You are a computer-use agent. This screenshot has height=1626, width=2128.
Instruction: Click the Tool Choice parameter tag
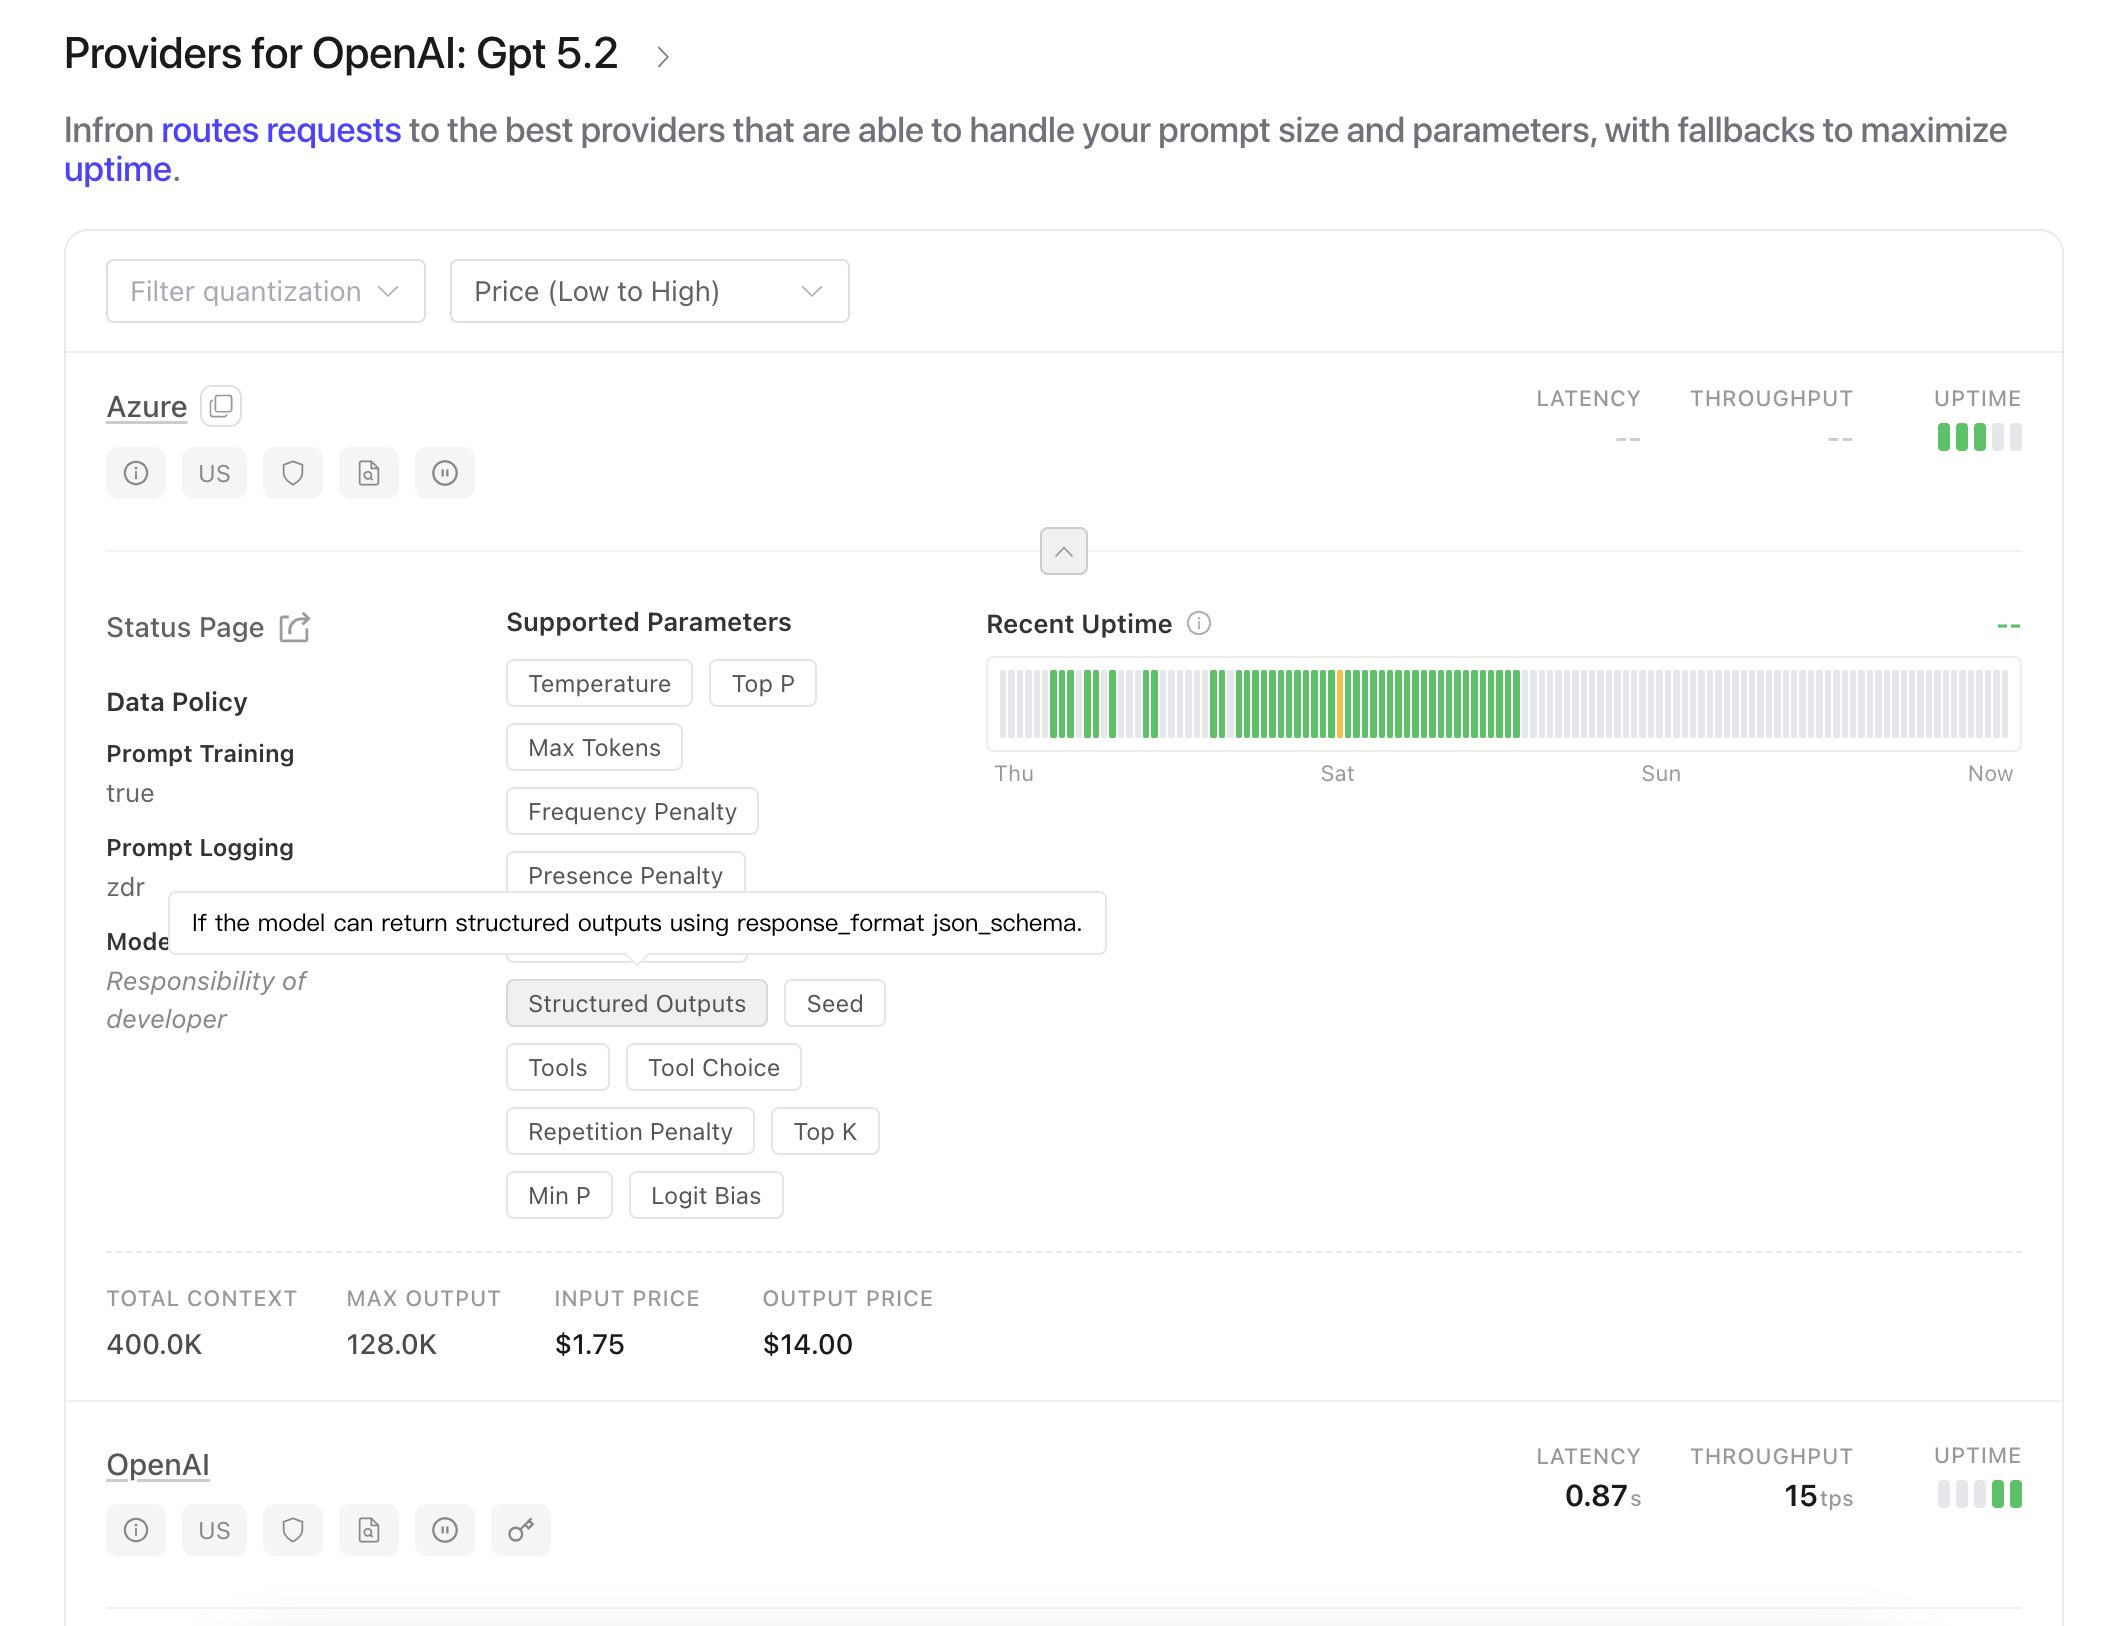(713, 1067)
